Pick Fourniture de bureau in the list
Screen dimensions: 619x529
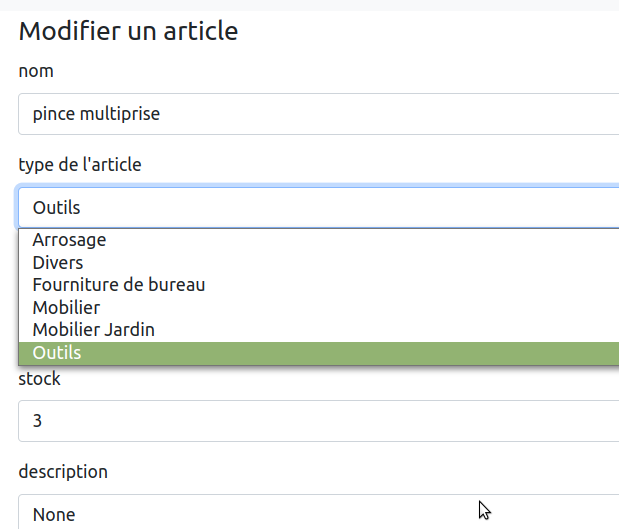pos(119,285)
